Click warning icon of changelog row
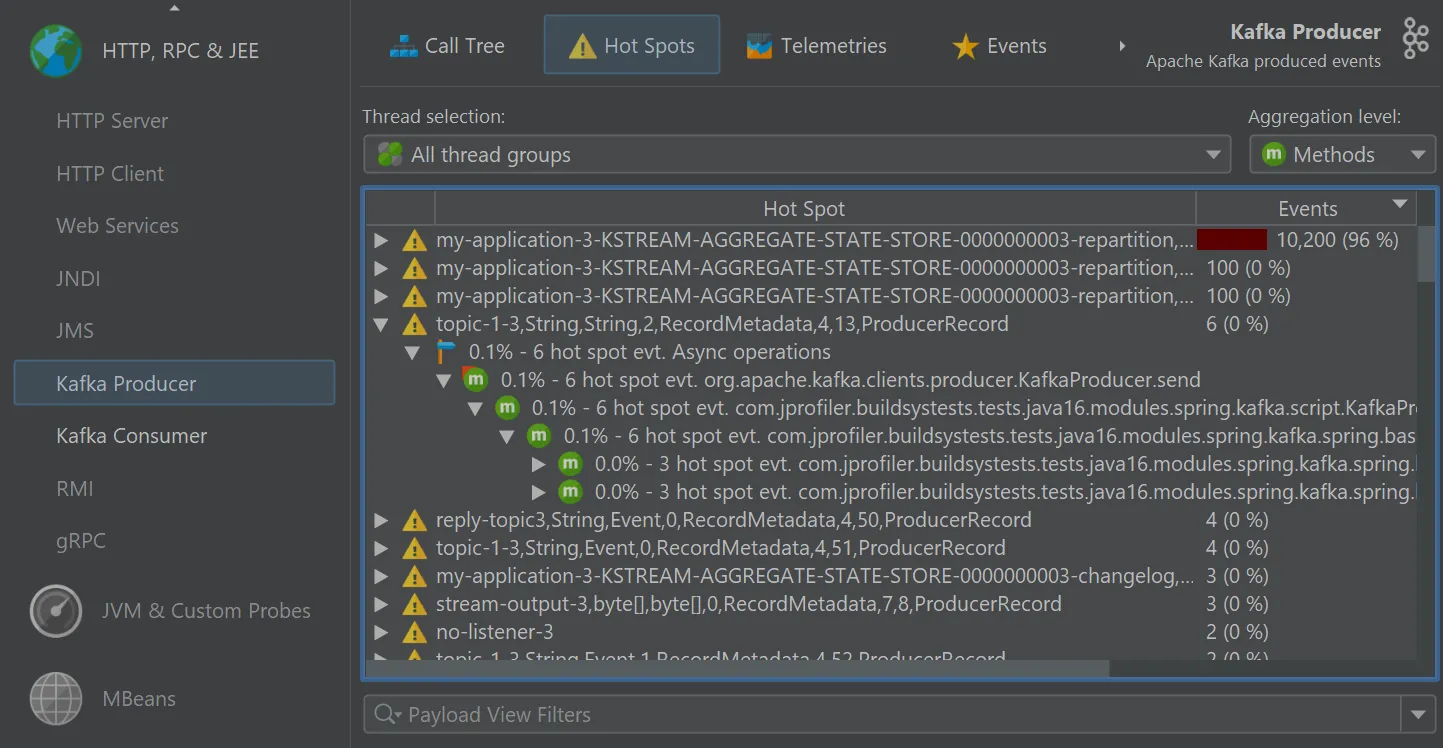 [x=414, y=576]
